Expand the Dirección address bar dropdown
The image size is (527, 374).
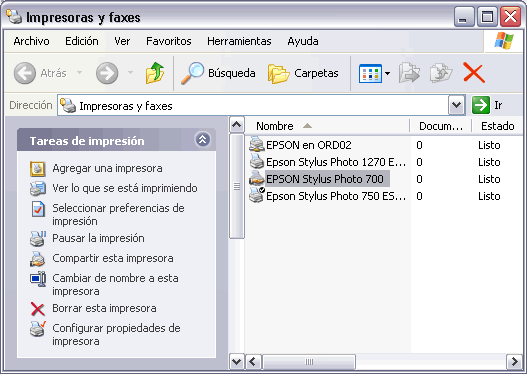point(456,105)
